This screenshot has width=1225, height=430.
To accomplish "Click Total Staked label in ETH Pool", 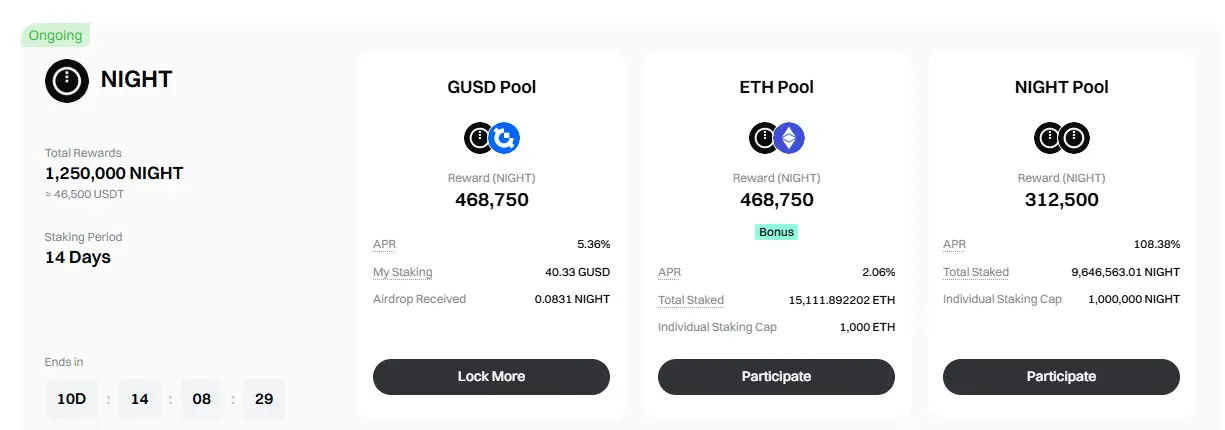I will [x=691, y=300].
